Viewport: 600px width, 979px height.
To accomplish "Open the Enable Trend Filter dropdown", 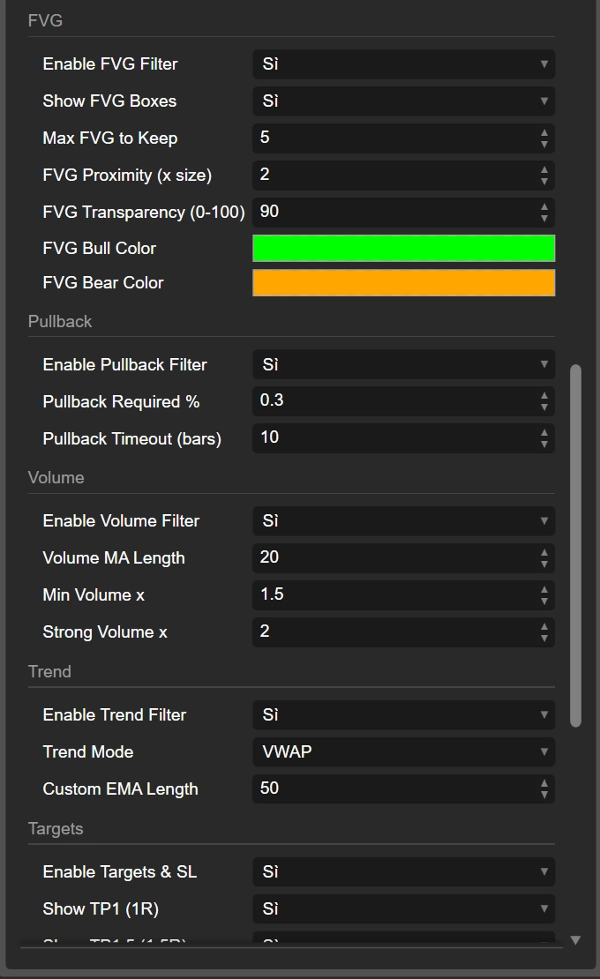I will pyautogui.click(x=403, y=715).
